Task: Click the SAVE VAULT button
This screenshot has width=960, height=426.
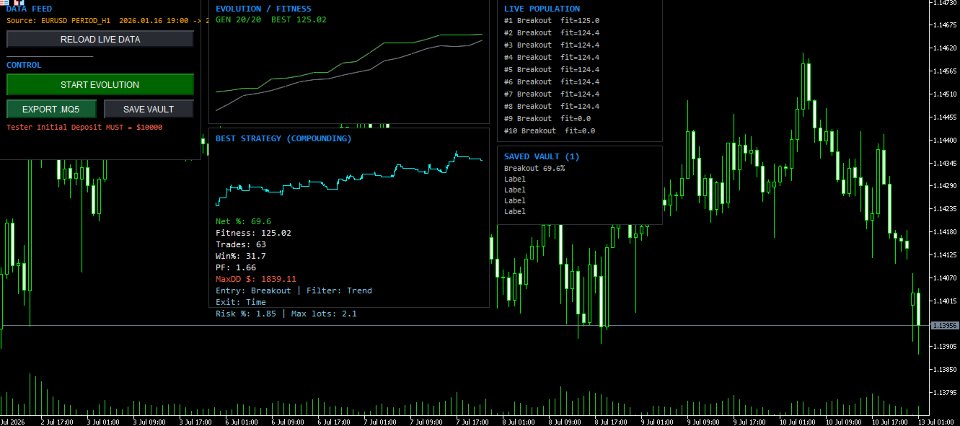Action: (x=149, y=110)
